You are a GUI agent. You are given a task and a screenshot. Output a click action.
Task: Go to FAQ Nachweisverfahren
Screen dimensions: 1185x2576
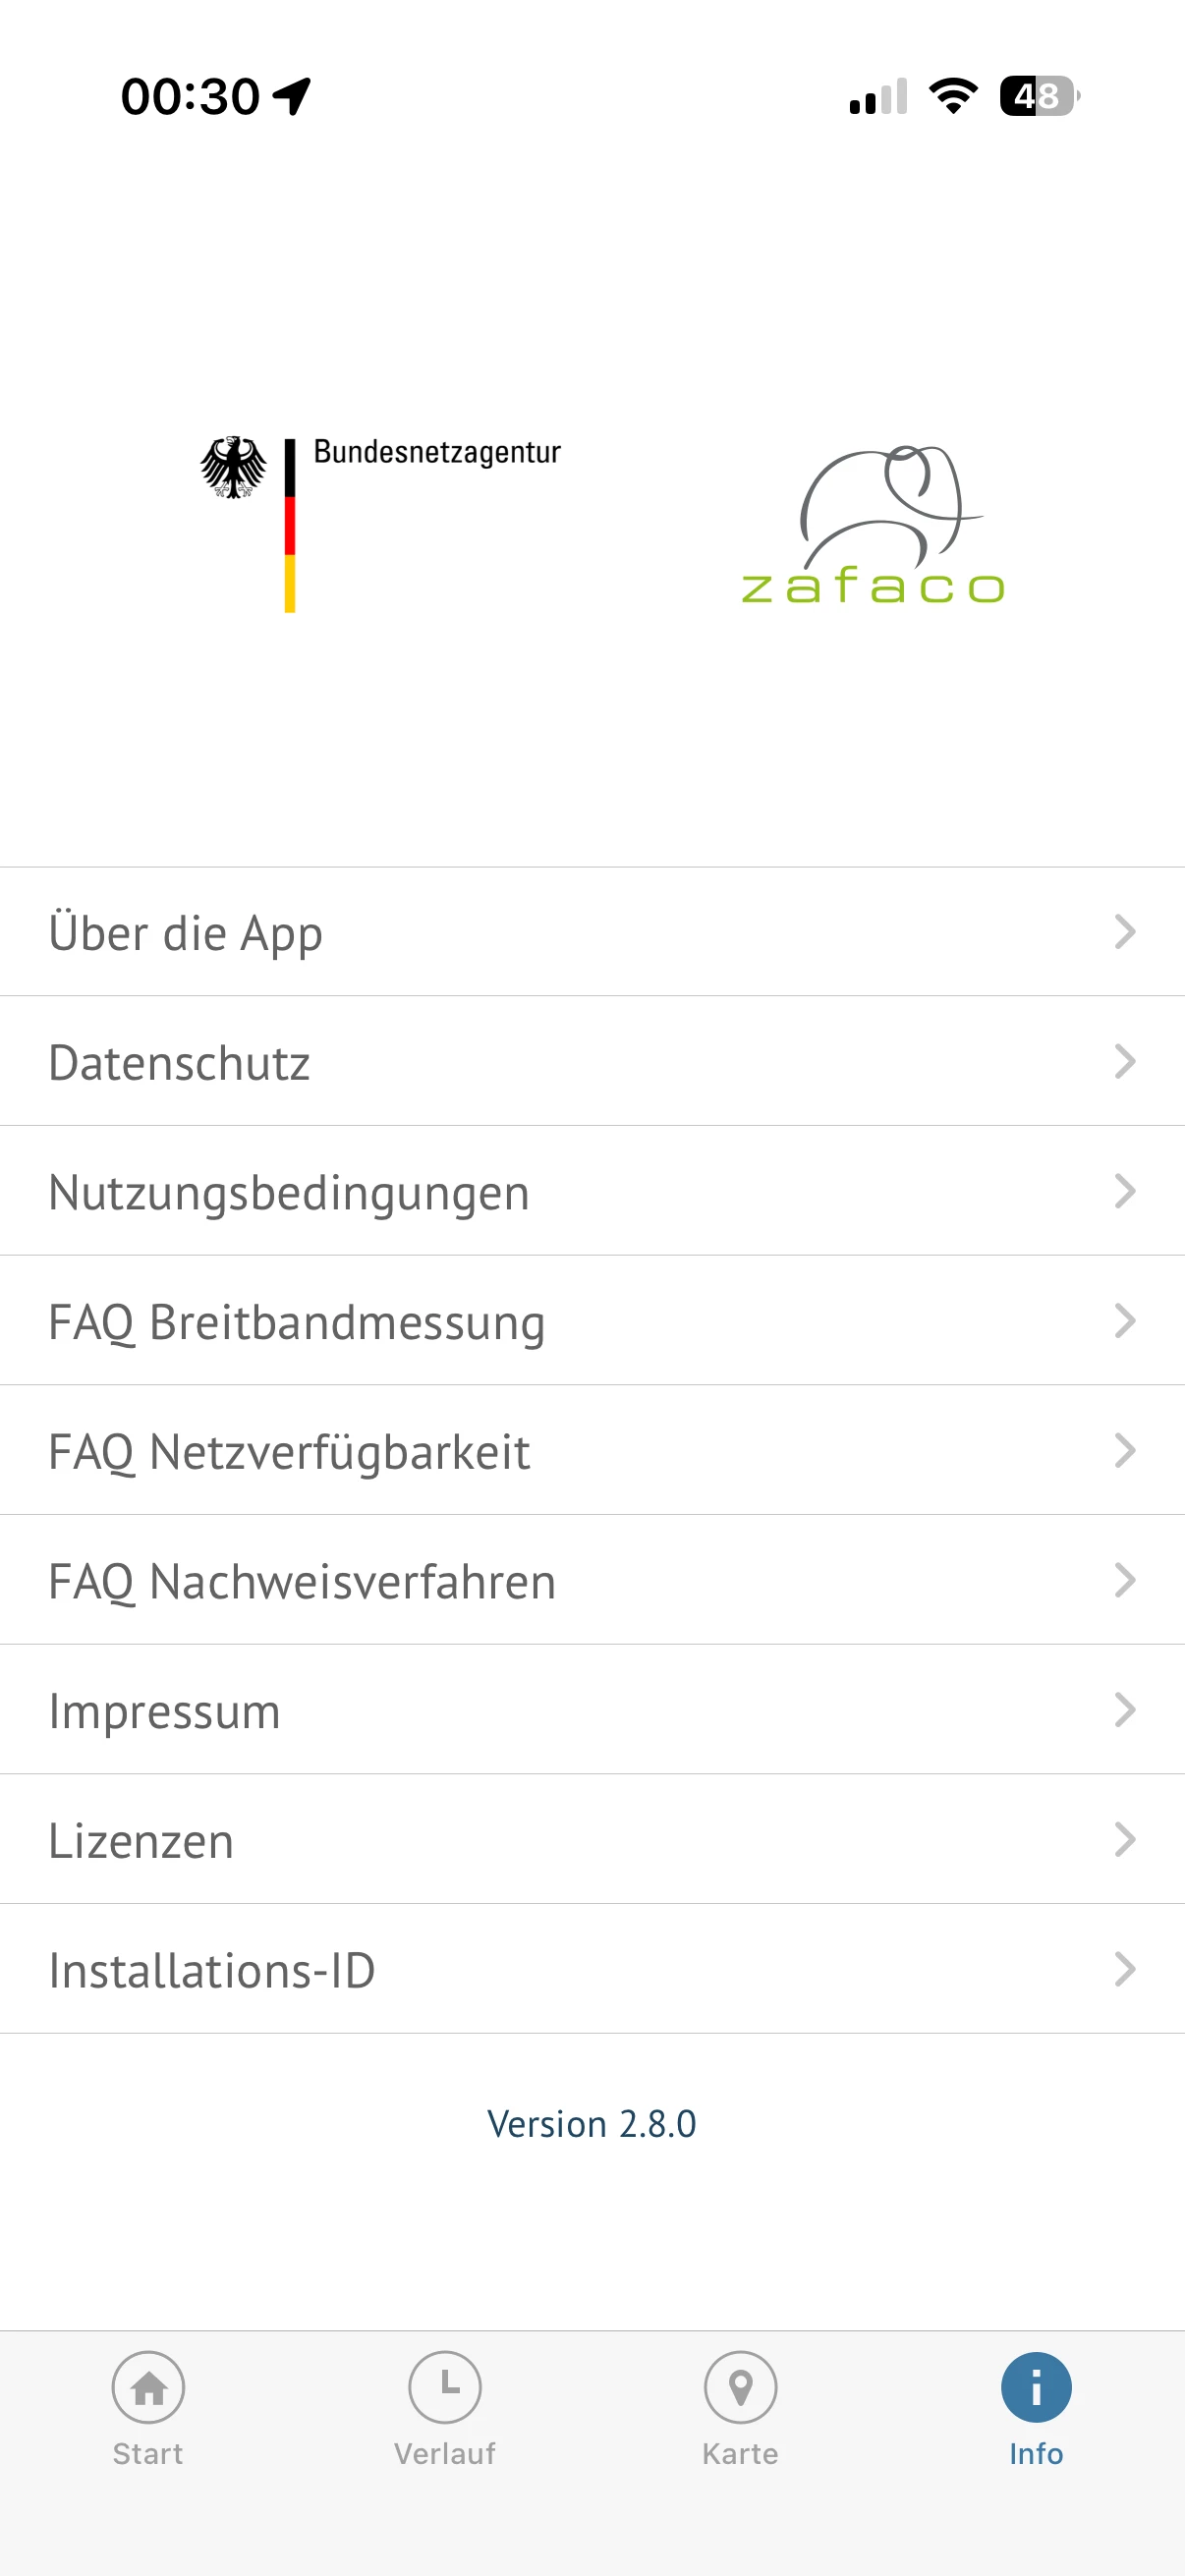pyautogui.click(x=302, y=1581)
